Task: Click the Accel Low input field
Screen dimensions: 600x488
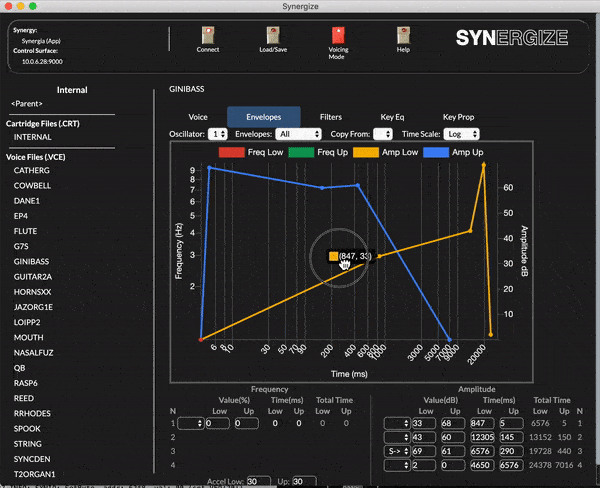Action: click(x=259, y=481)
